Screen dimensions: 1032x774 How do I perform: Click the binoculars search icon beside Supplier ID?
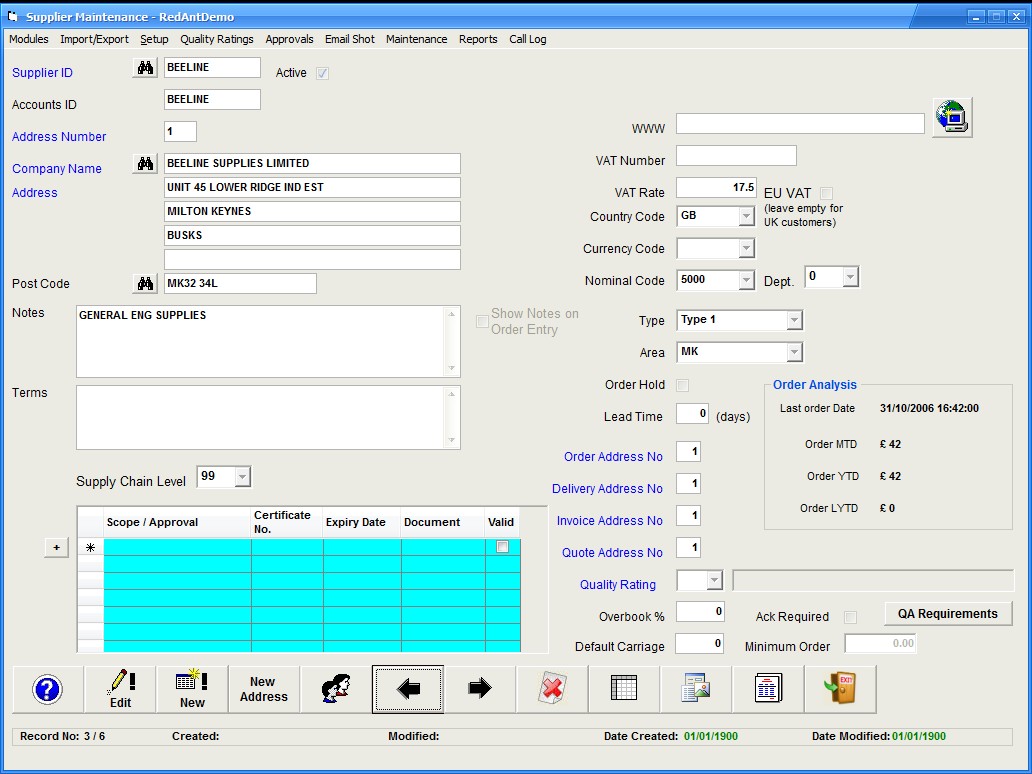pyautogui.click(x=145, y=68)
